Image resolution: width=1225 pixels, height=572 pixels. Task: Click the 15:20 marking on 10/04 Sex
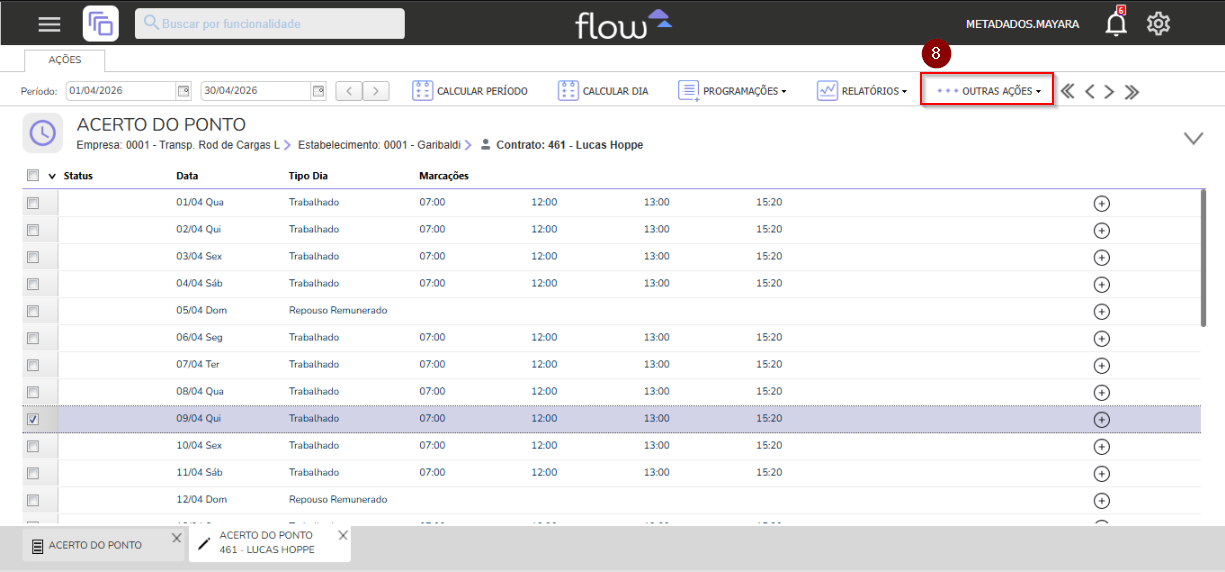769,445
